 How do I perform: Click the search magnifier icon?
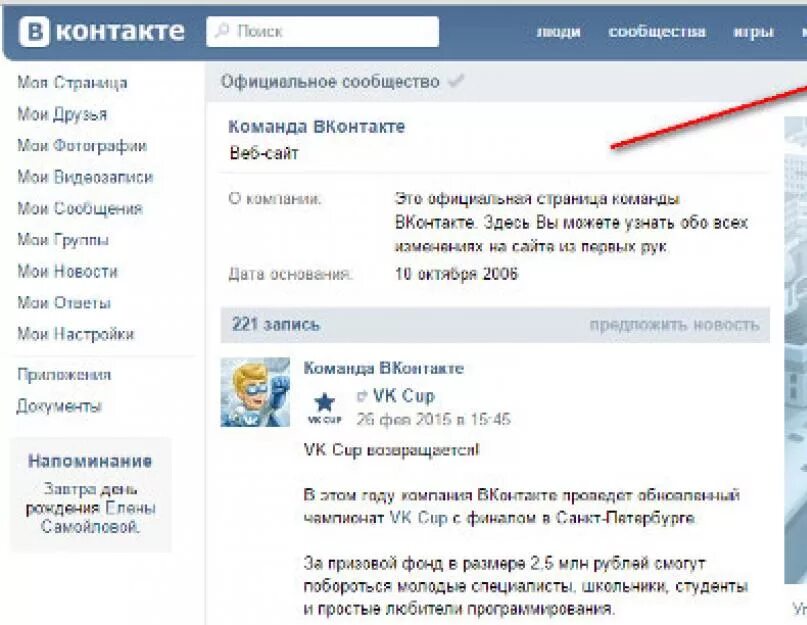(x=222, y=31)
